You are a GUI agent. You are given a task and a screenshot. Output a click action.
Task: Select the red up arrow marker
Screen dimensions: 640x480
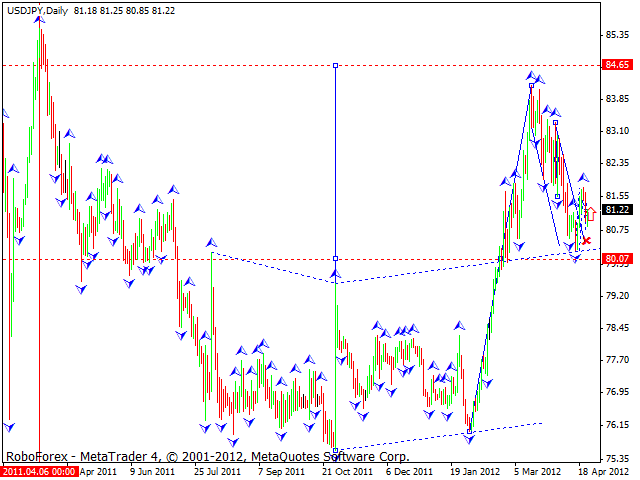click(591, 213)
